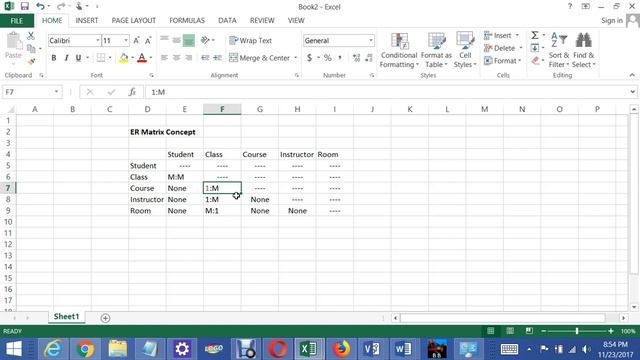
Task: Click Delete cells button
Action: click(500, 48)
